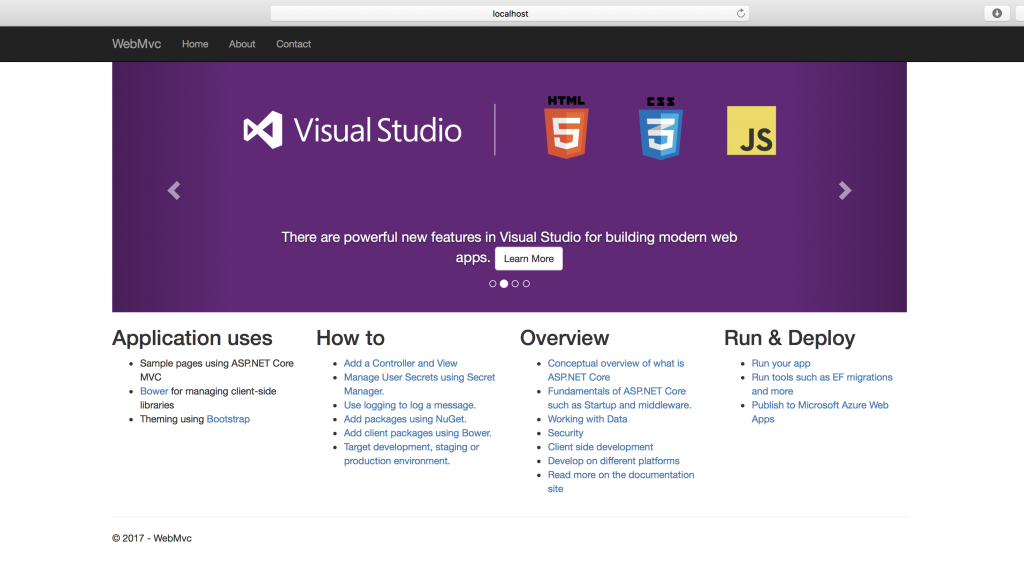1024x566 pixels.
Task: Select the first carousel indicator dot
Action: [492, 284]
